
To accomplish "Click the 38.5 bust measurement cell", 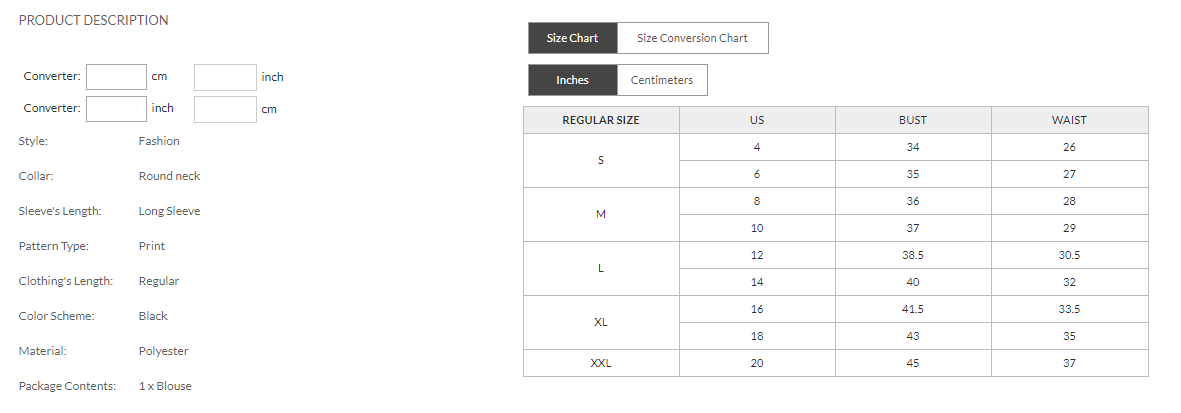I will click(x=913, y=255).
